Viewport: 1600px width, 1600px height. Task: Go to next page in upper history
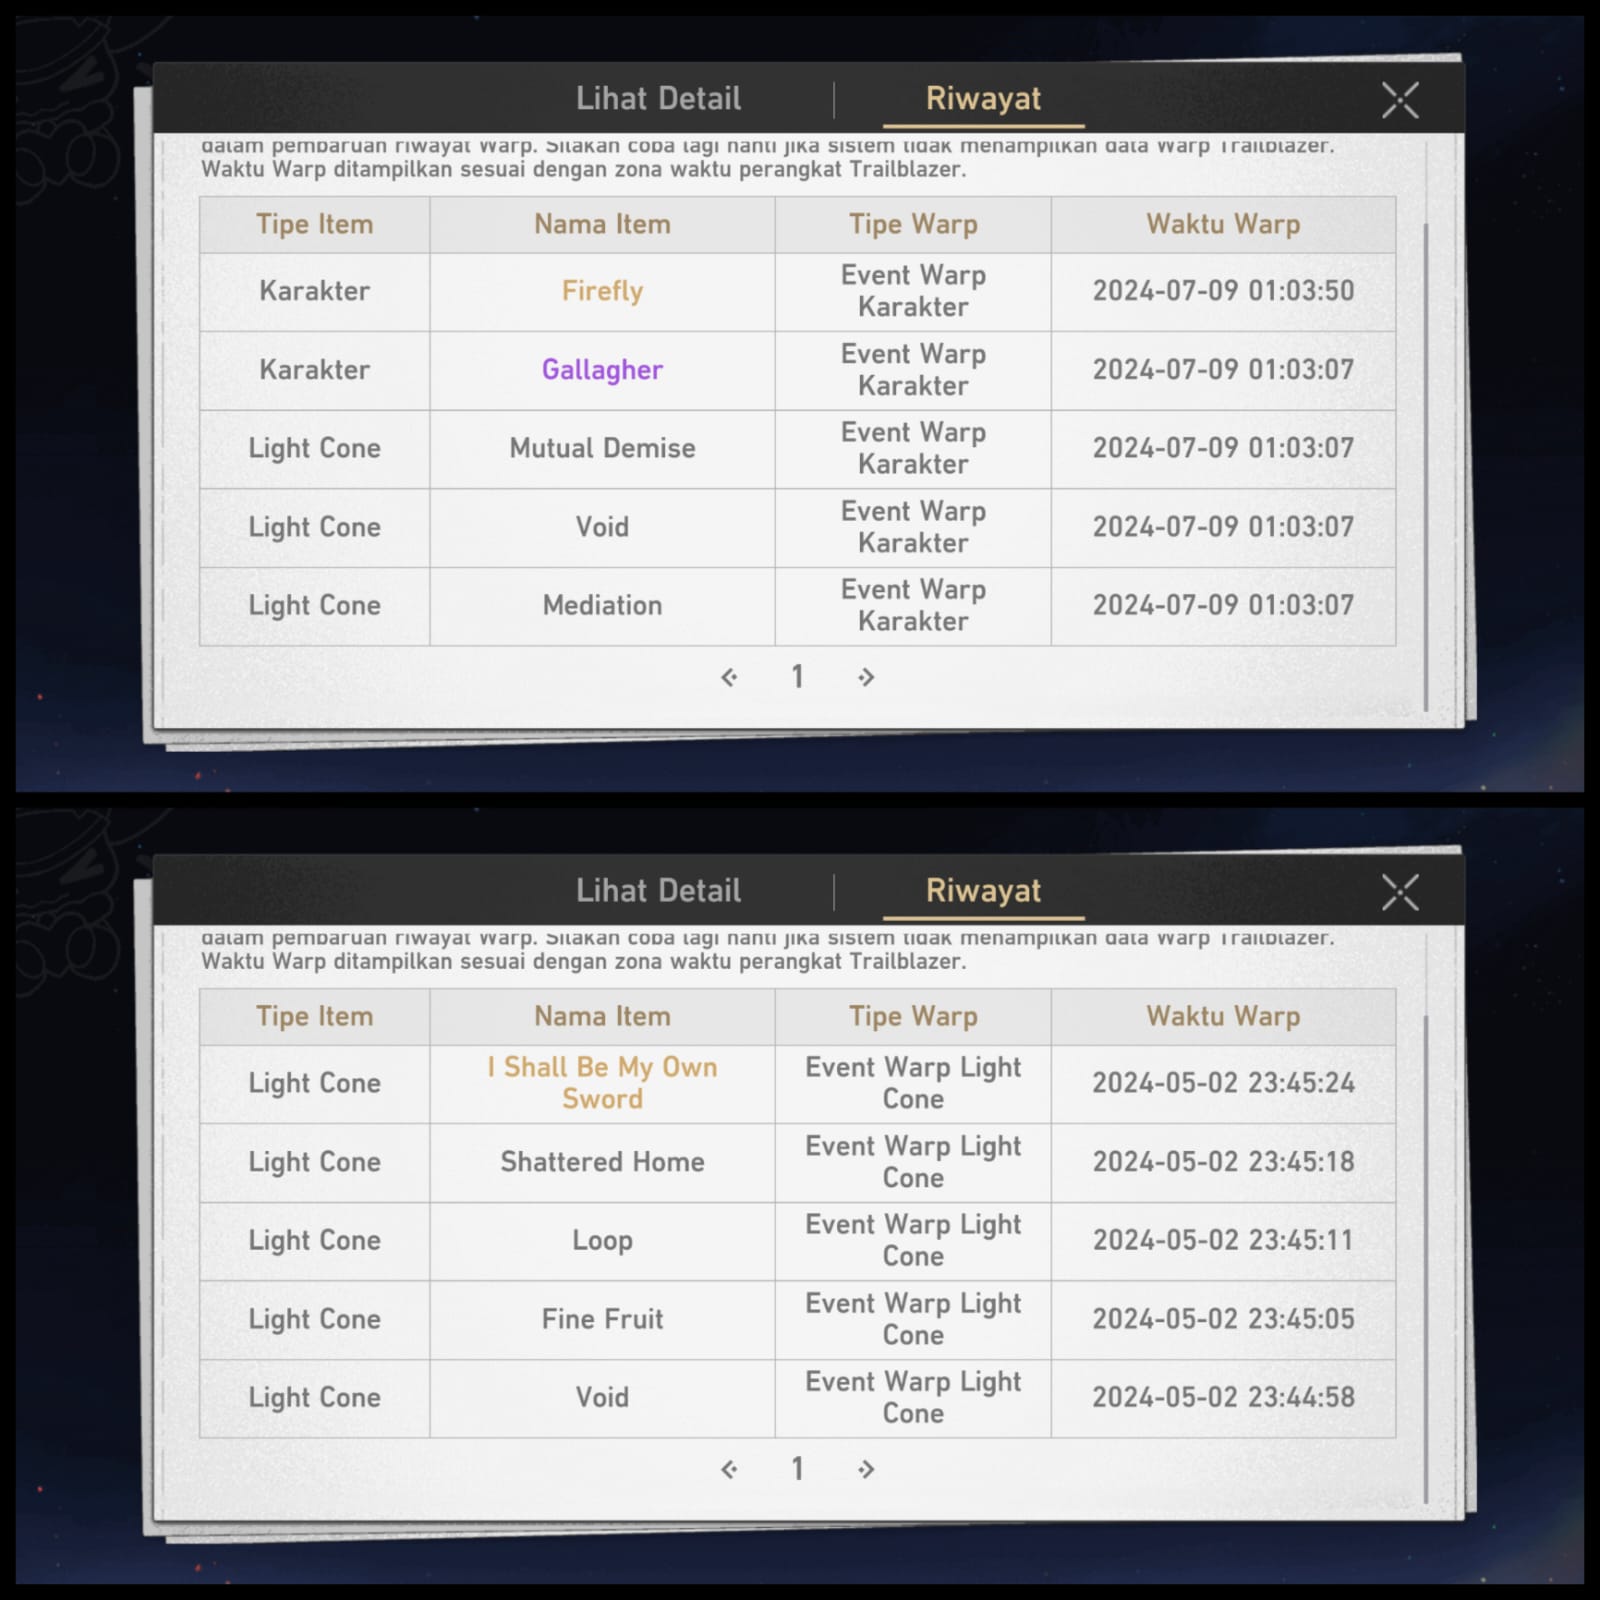pyautogui.click(x=866, y=677)
